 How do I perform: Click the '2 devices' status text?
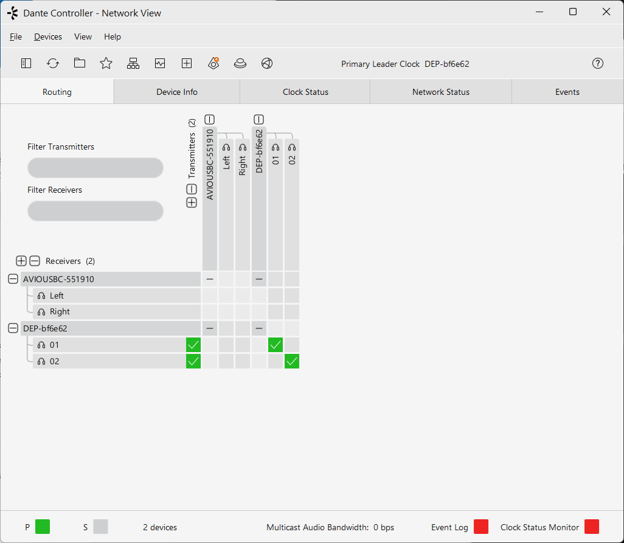pyautogui.click(x=160, y=527)
